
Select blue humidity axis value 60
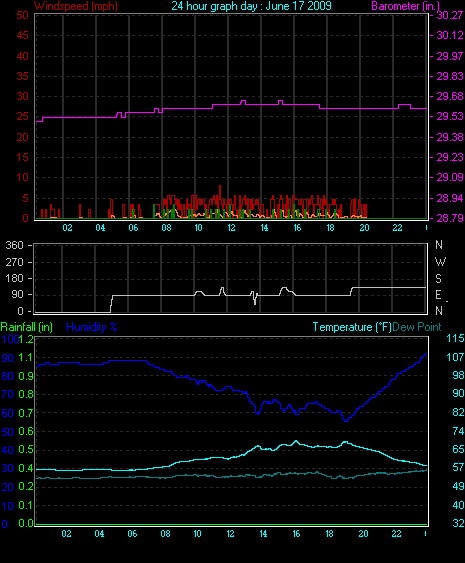coord(7,413)
